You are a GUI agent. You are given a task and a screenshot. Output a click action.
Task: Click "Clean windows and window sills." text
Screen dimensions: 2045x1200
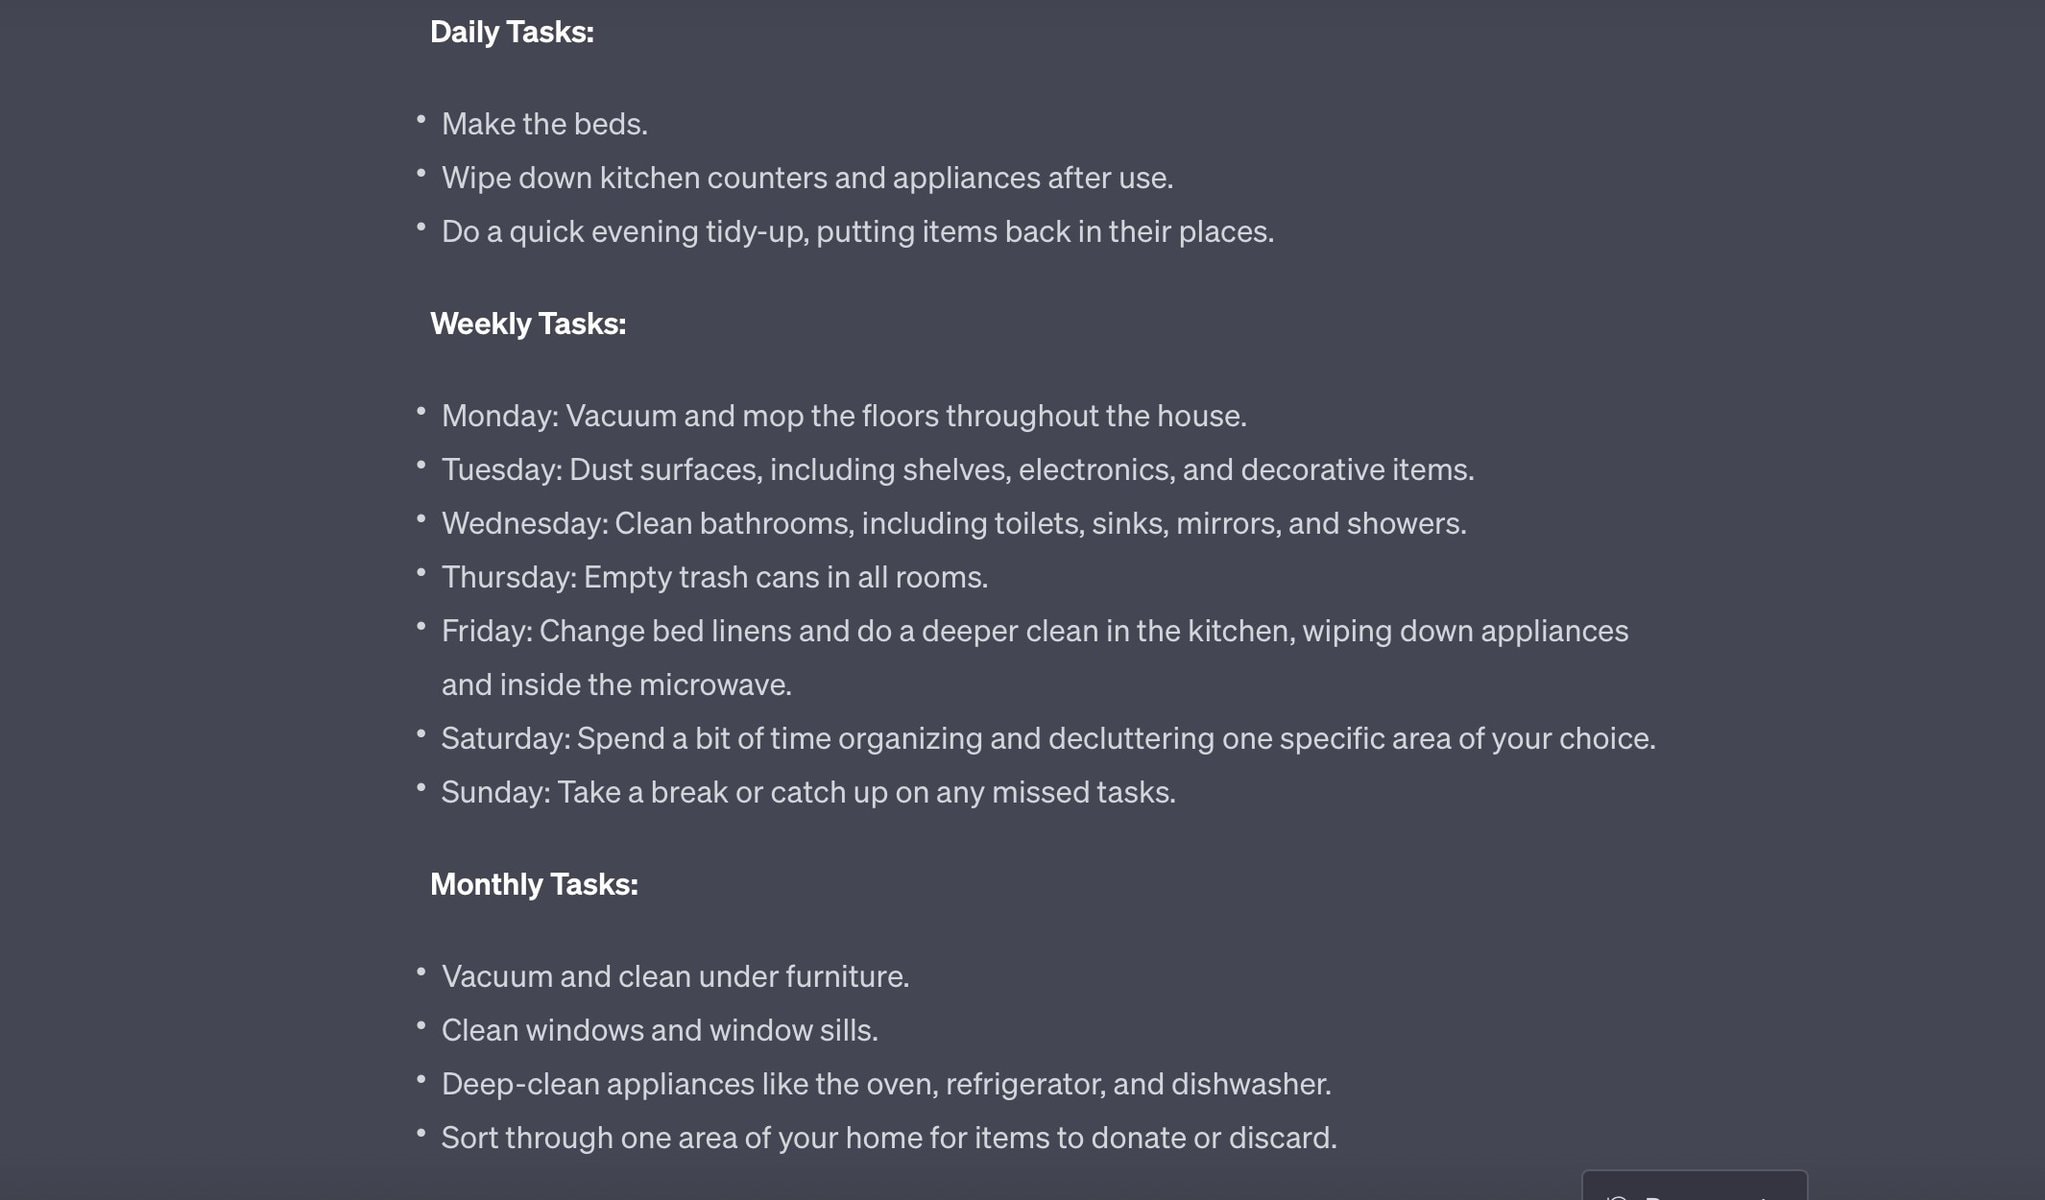coord(659,1031)
